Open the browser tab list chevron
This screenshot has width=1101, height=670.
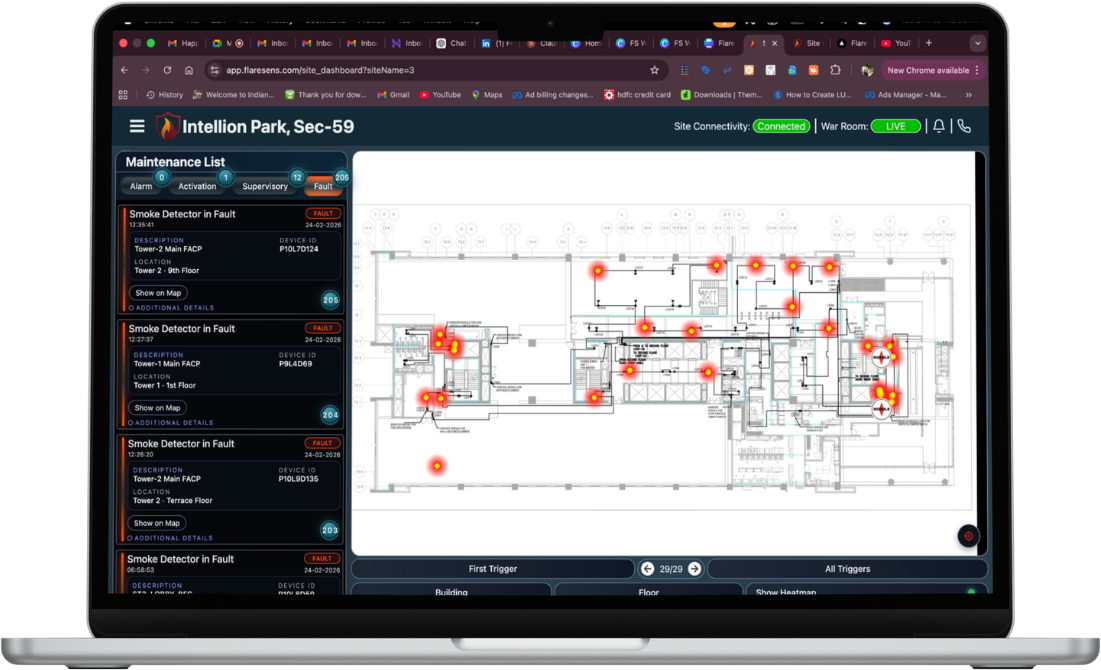(x=976, y=43)
